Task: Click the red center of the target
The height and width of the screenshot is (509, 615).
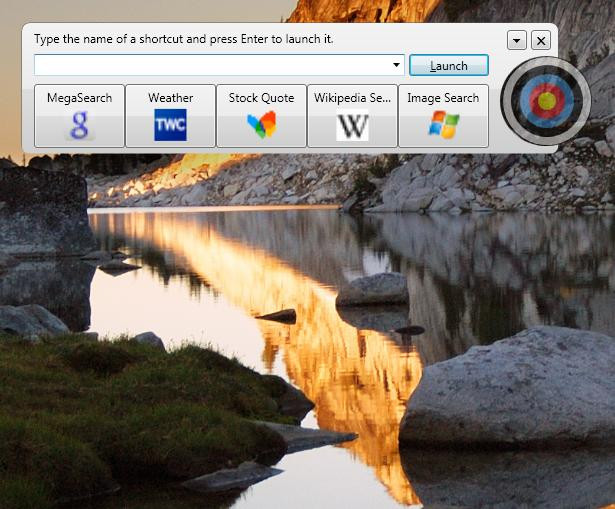Action: [x=546, y=101]
